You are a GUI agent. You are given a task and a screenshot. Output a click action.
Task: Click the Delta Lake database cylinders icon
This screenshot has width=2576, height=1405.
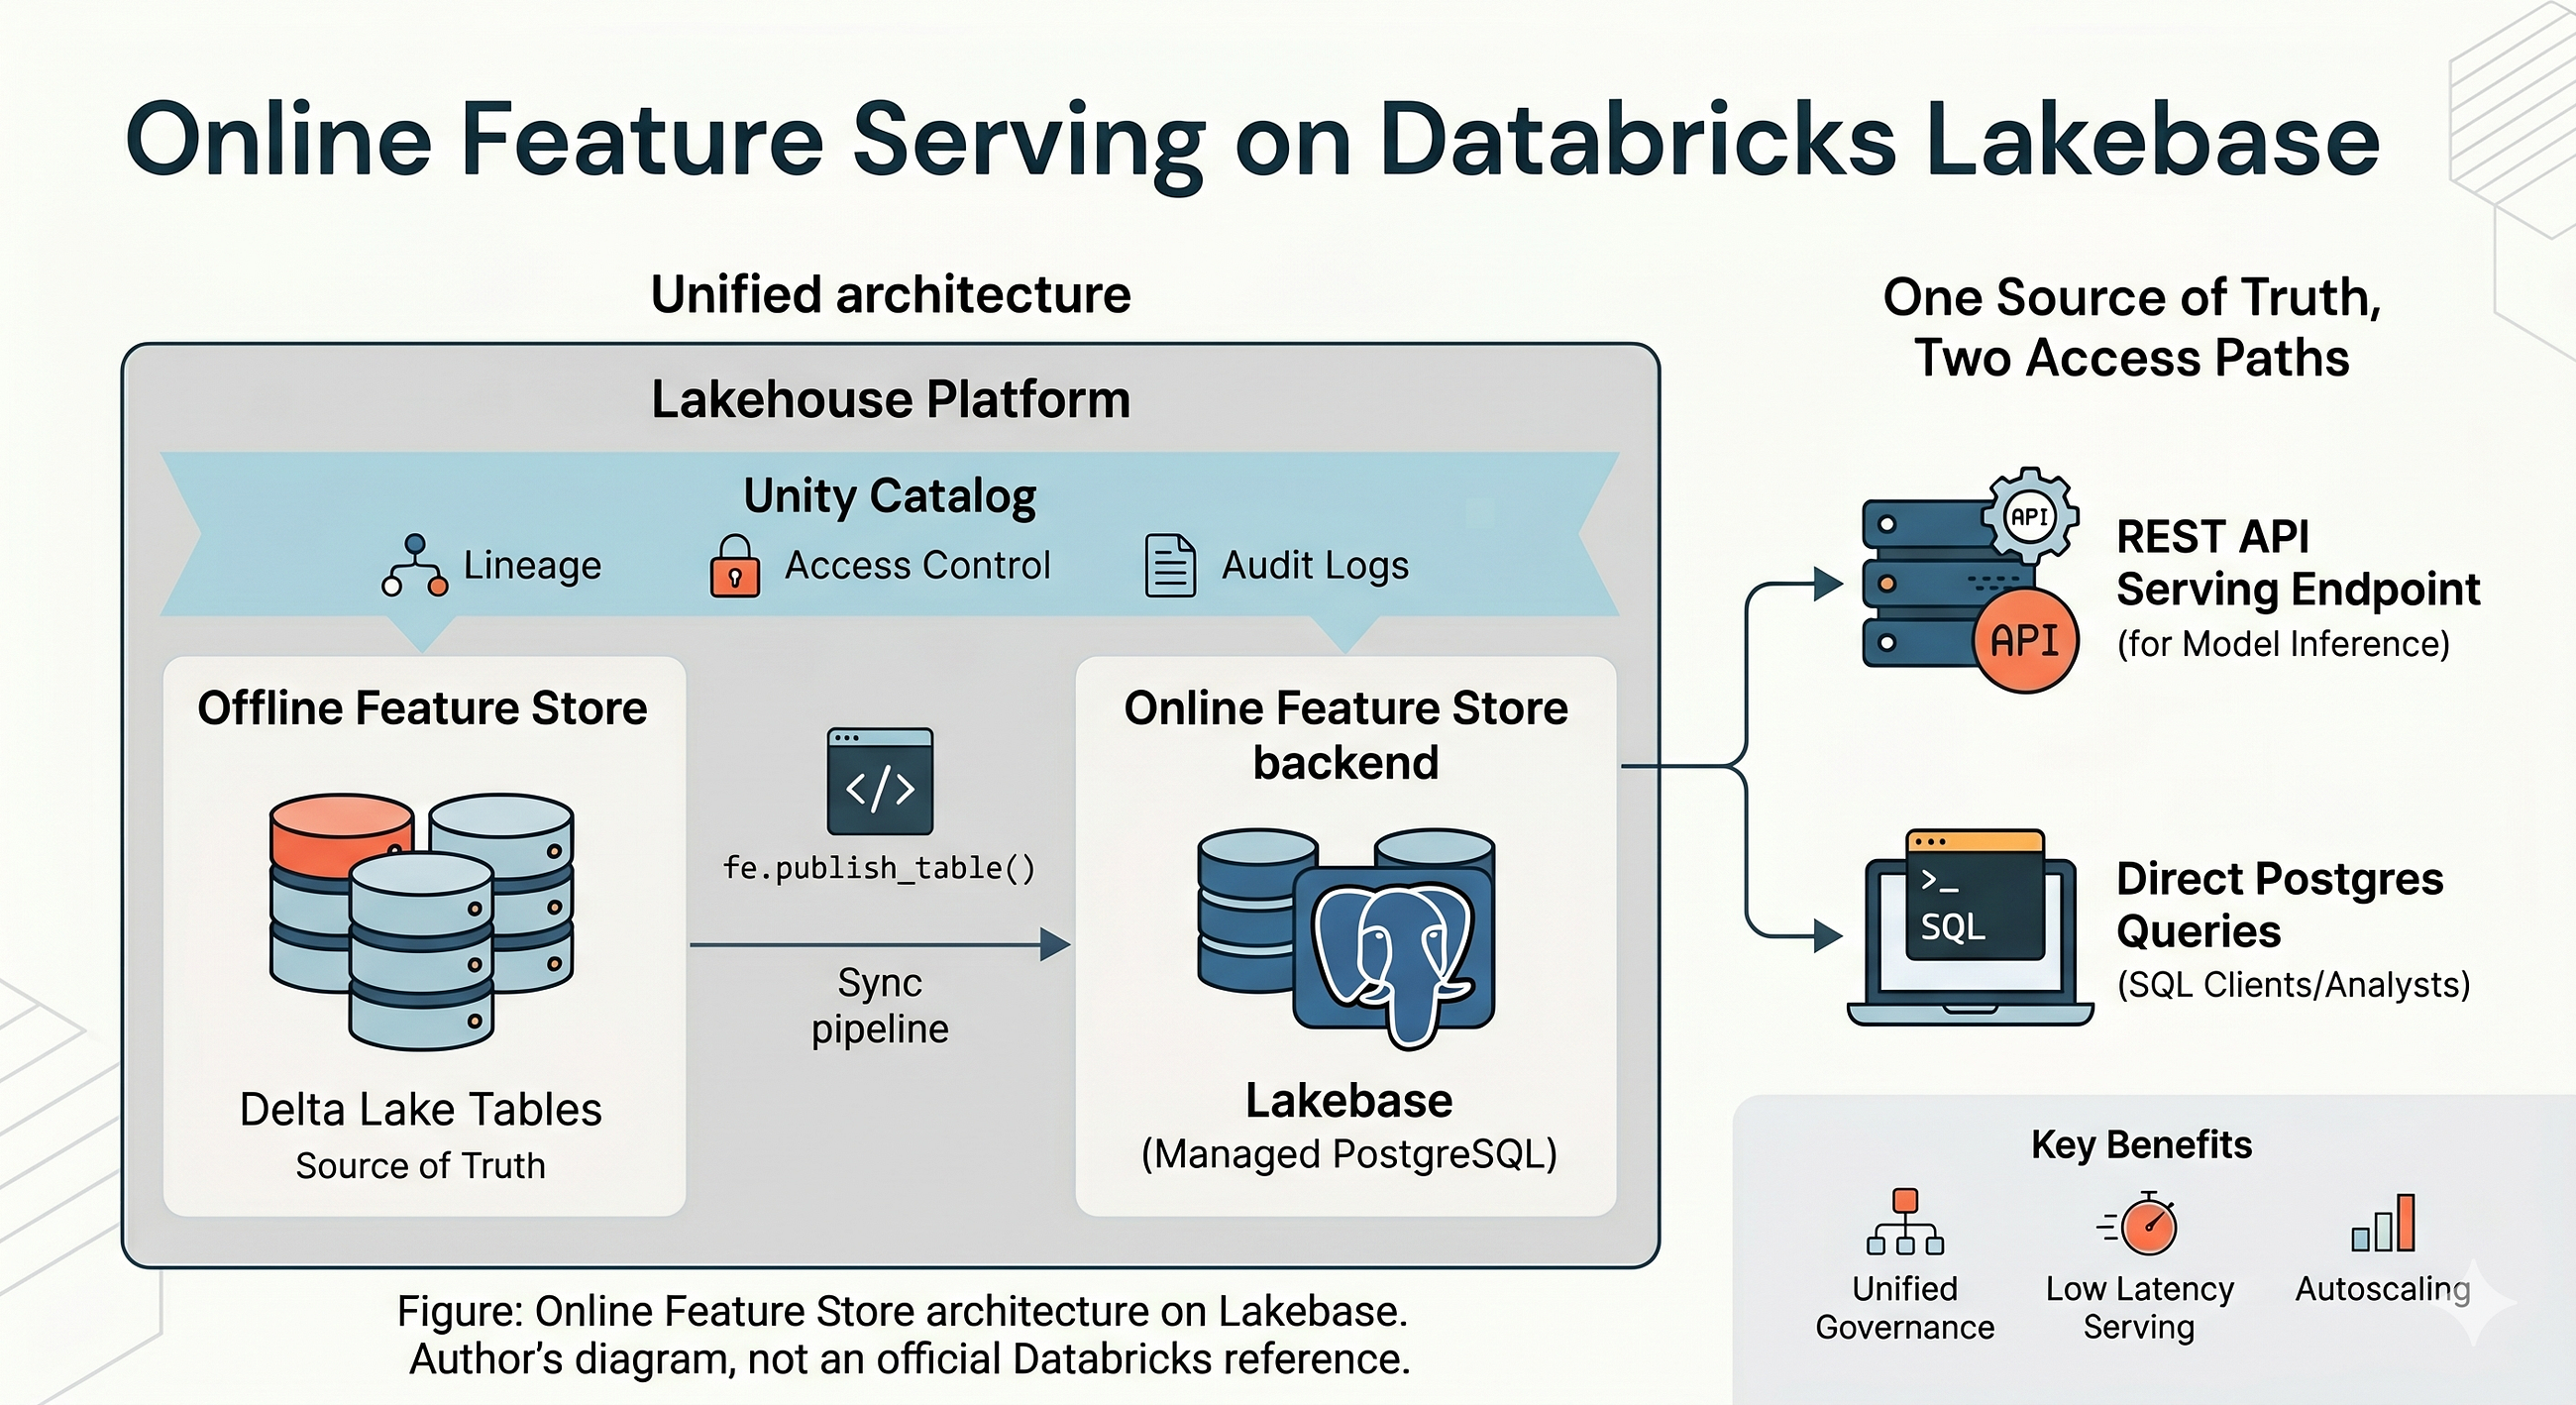click(422, 921)
